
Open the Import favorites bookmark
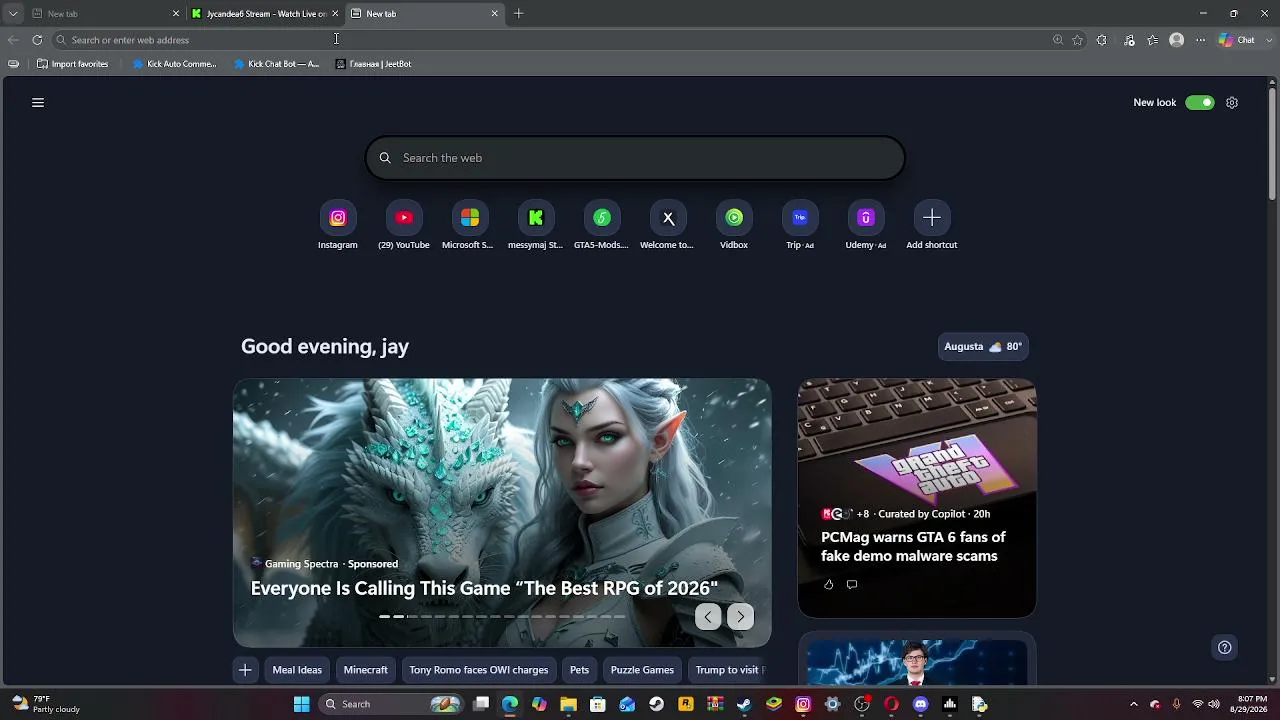pos(72,64)
